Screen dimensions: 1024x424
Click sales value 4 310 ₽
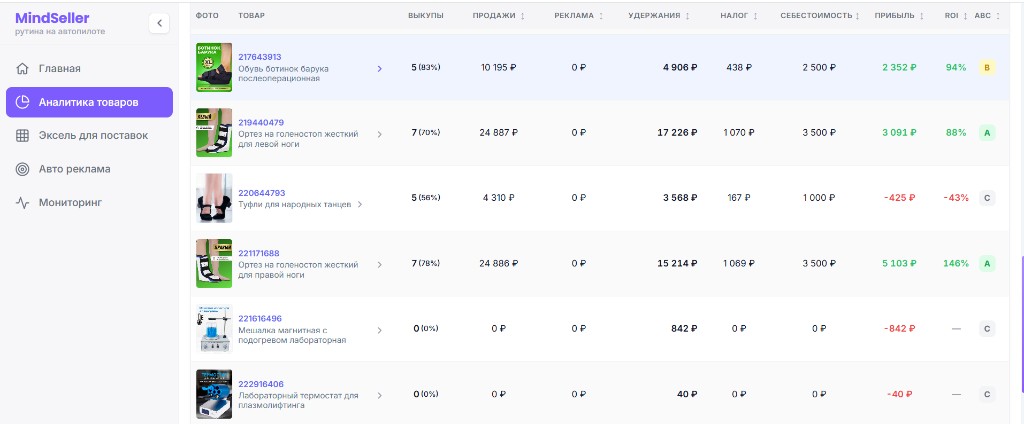498,198
